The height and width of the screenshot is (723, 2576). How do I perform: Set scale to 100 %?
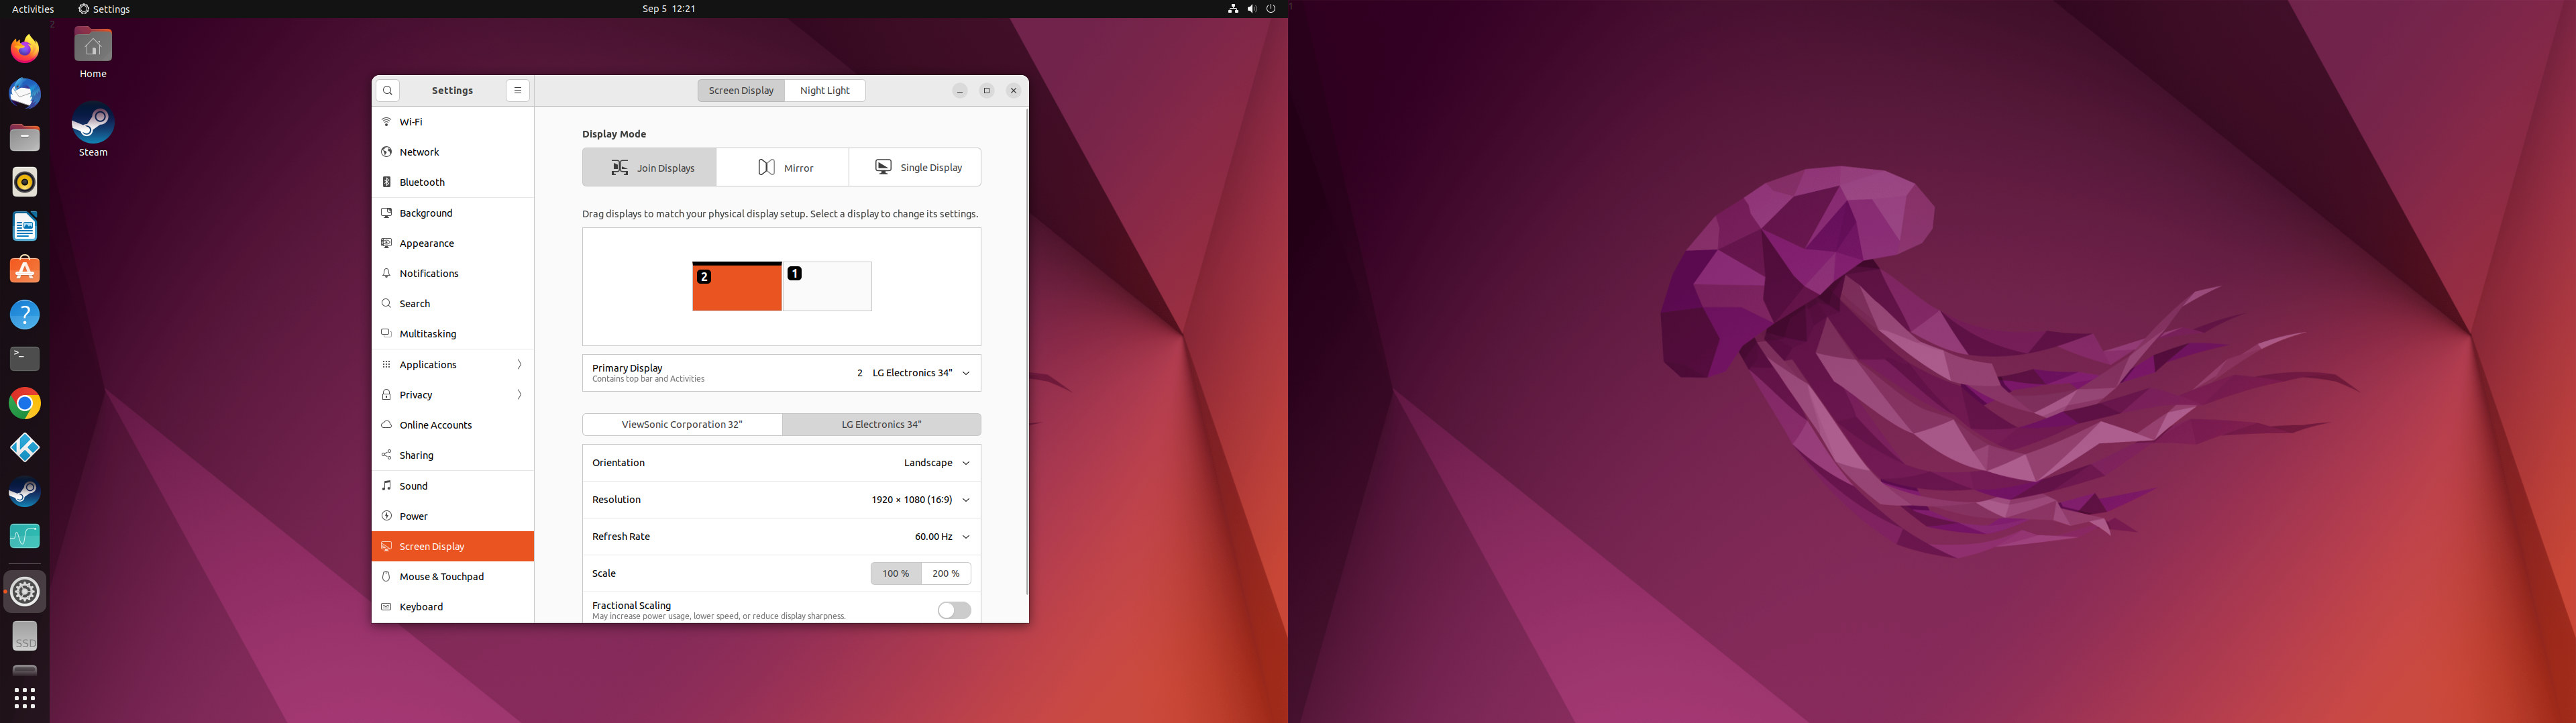[896, 573]
